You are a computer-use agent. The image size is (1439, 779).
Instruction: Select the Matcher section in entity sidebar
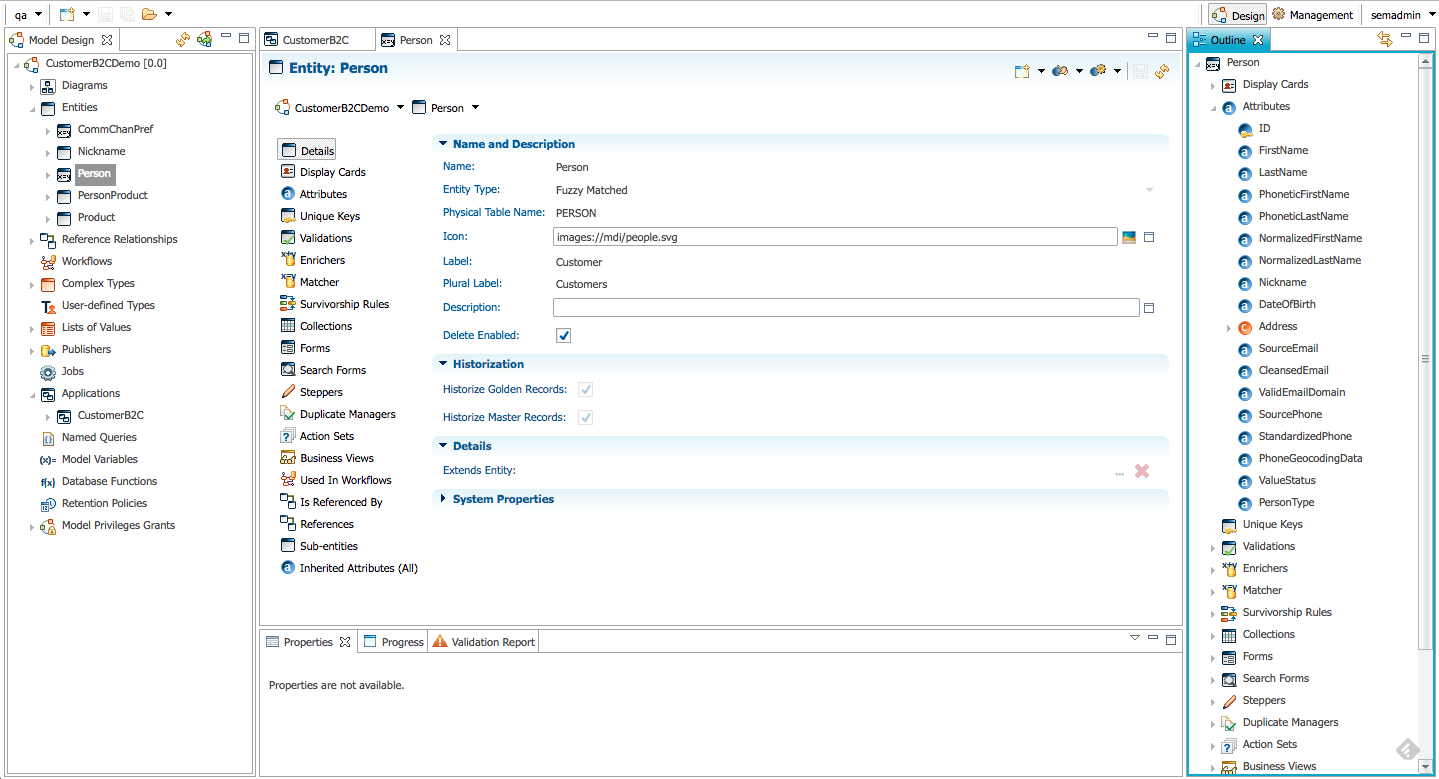317,281
